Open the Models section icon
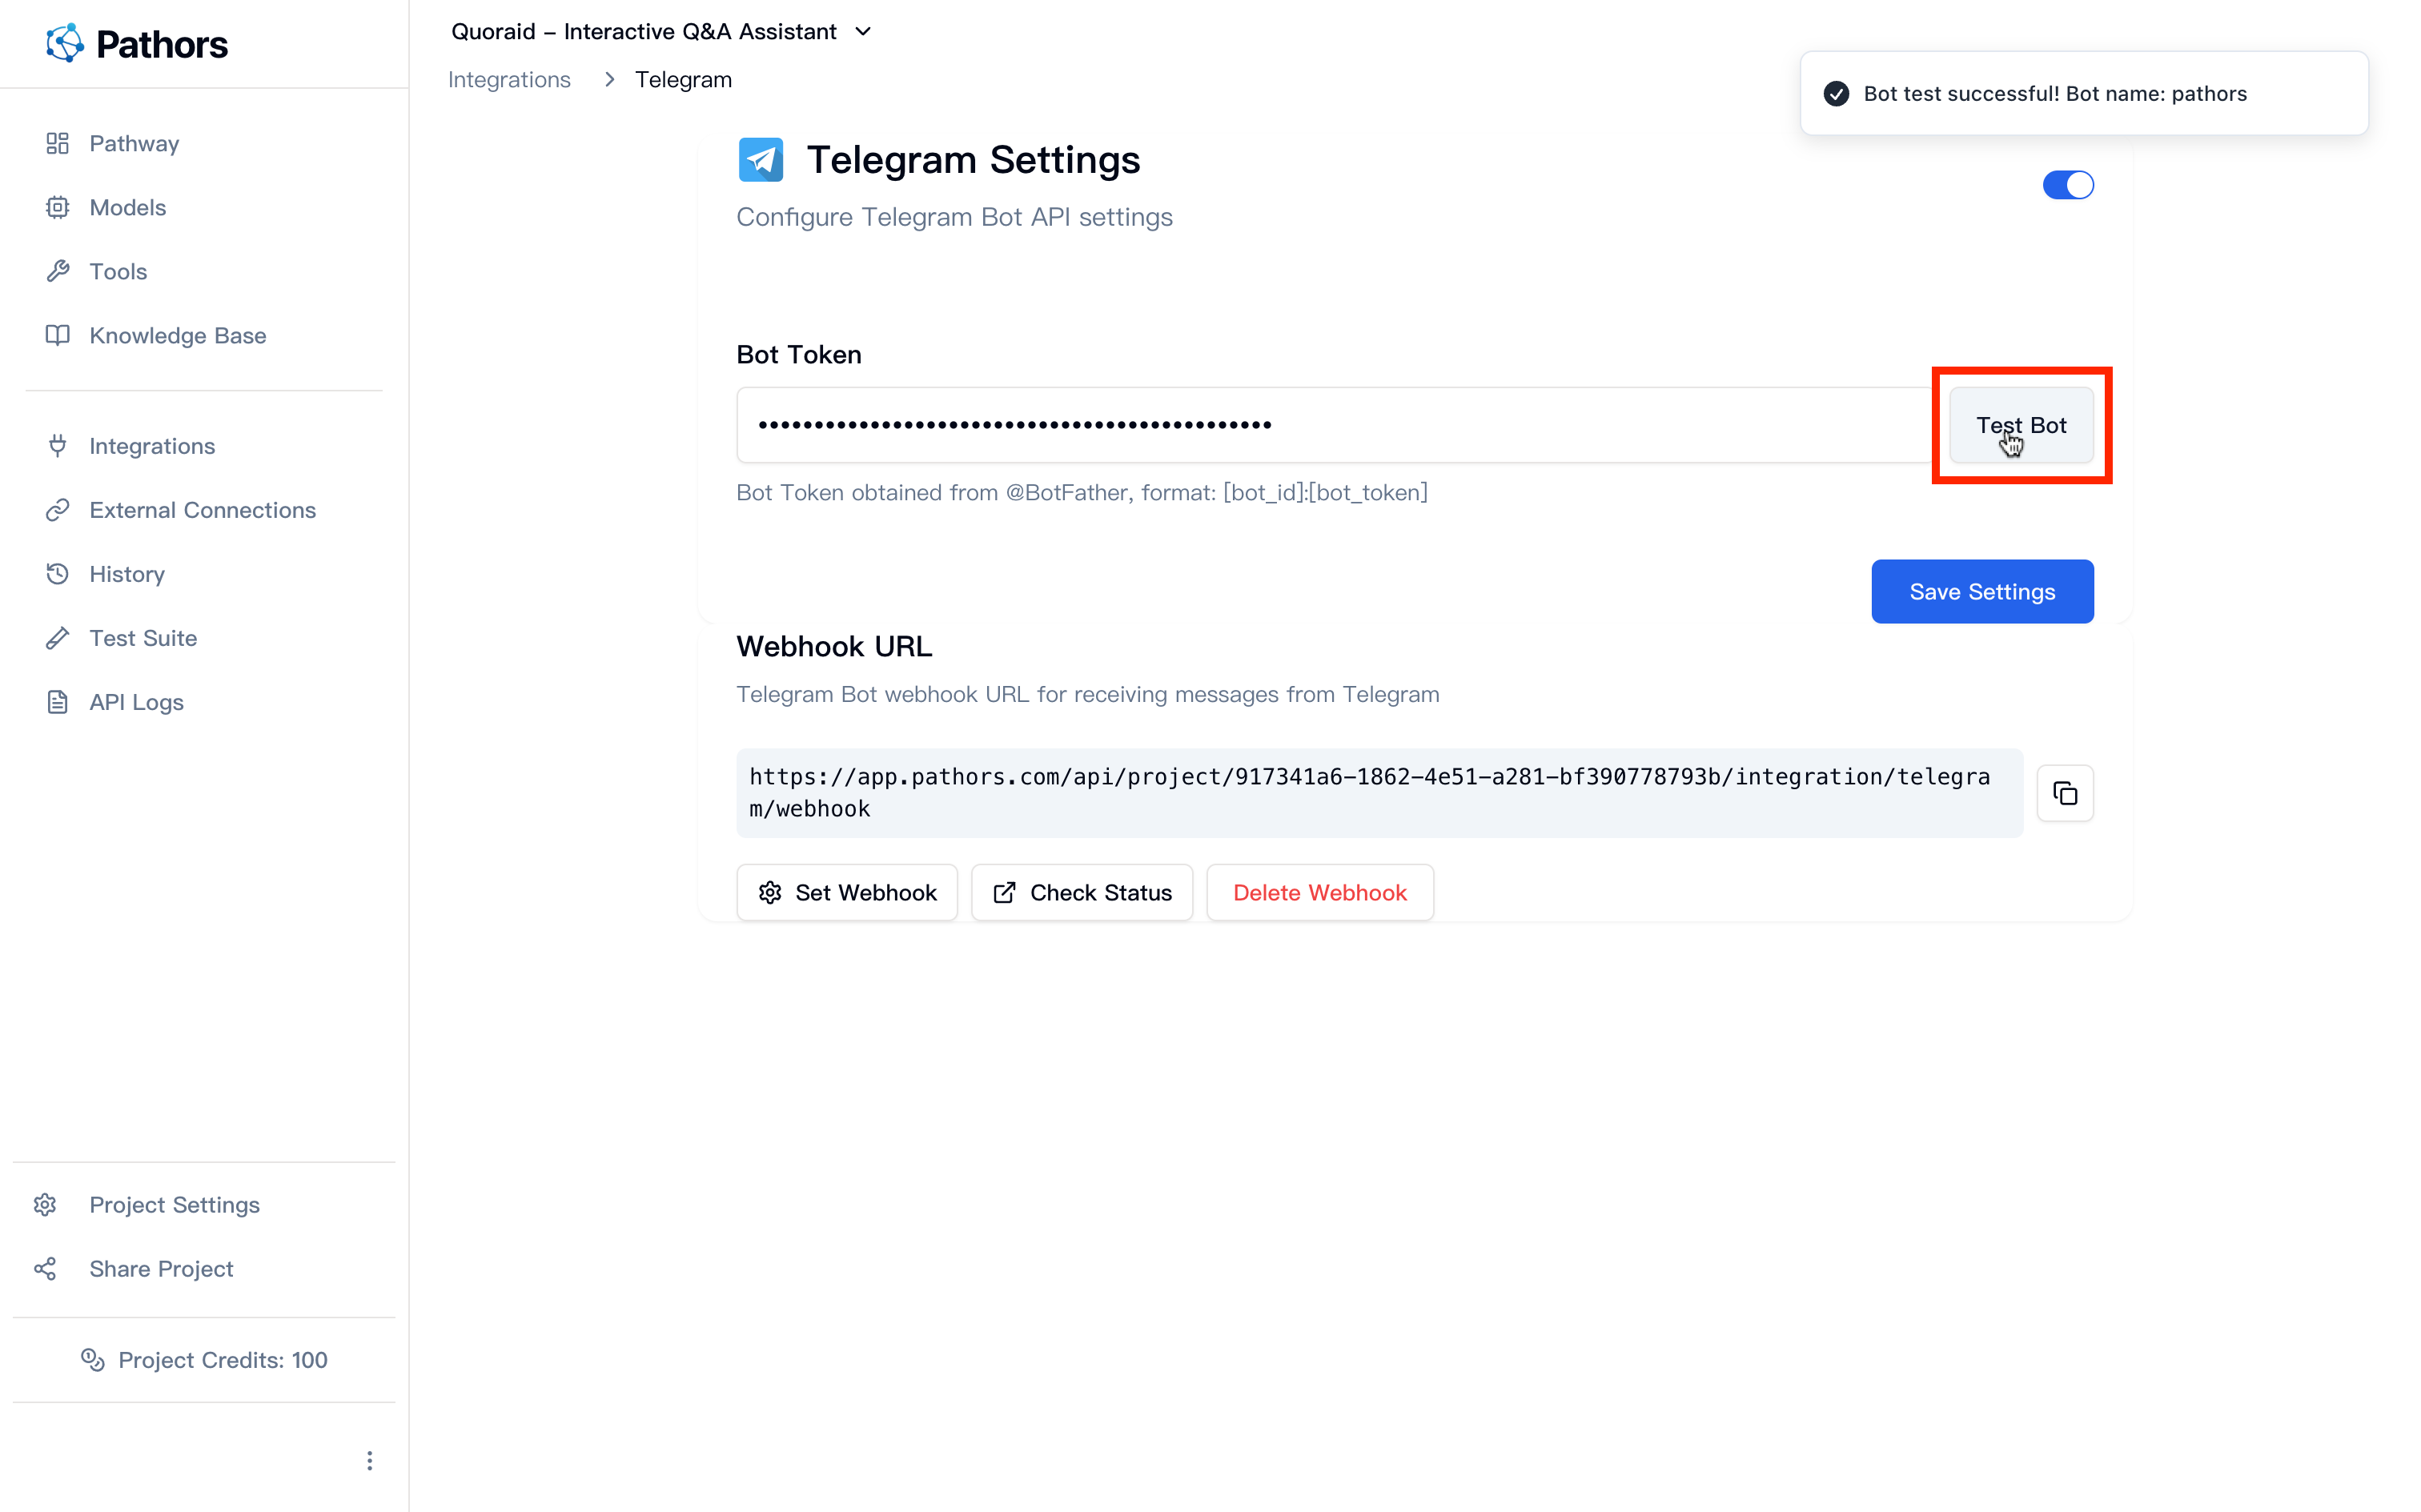This screenshot has height=1512, width=2421. pos(57,207)
